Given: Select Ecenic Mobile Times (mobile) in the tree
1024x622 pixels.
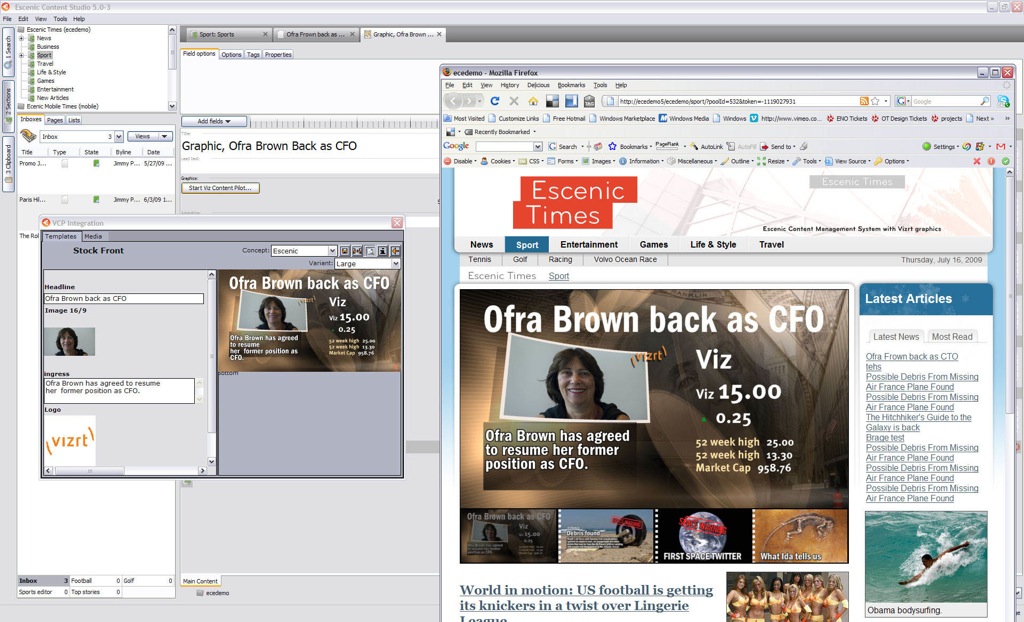Looking at the screenshot, I should coord(62,106).
